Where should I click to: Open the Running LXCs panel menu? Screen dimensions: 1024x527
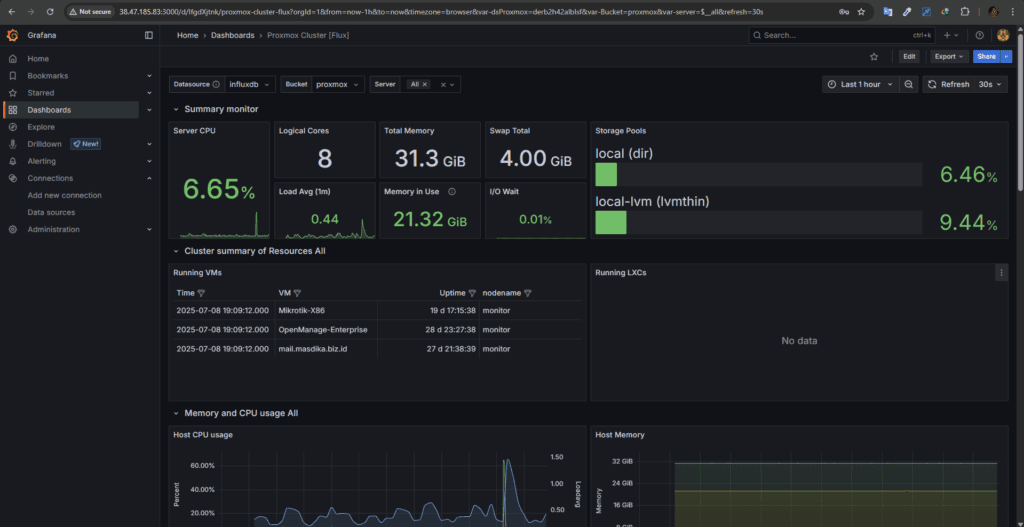(x=1001, y=272)
